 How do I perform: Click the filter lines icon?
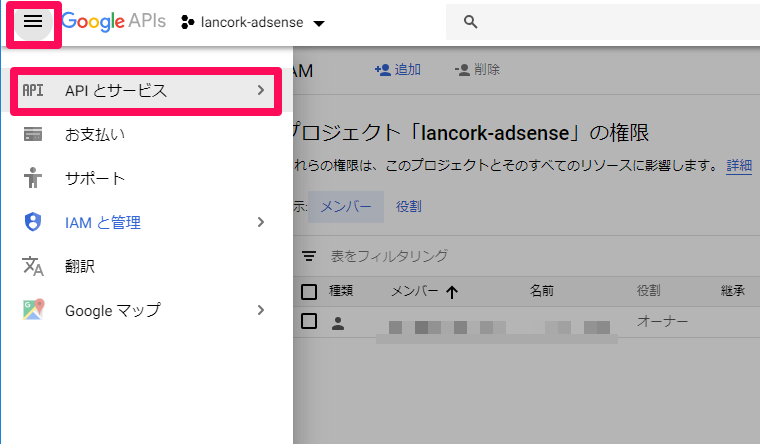[x=309, y=256]
